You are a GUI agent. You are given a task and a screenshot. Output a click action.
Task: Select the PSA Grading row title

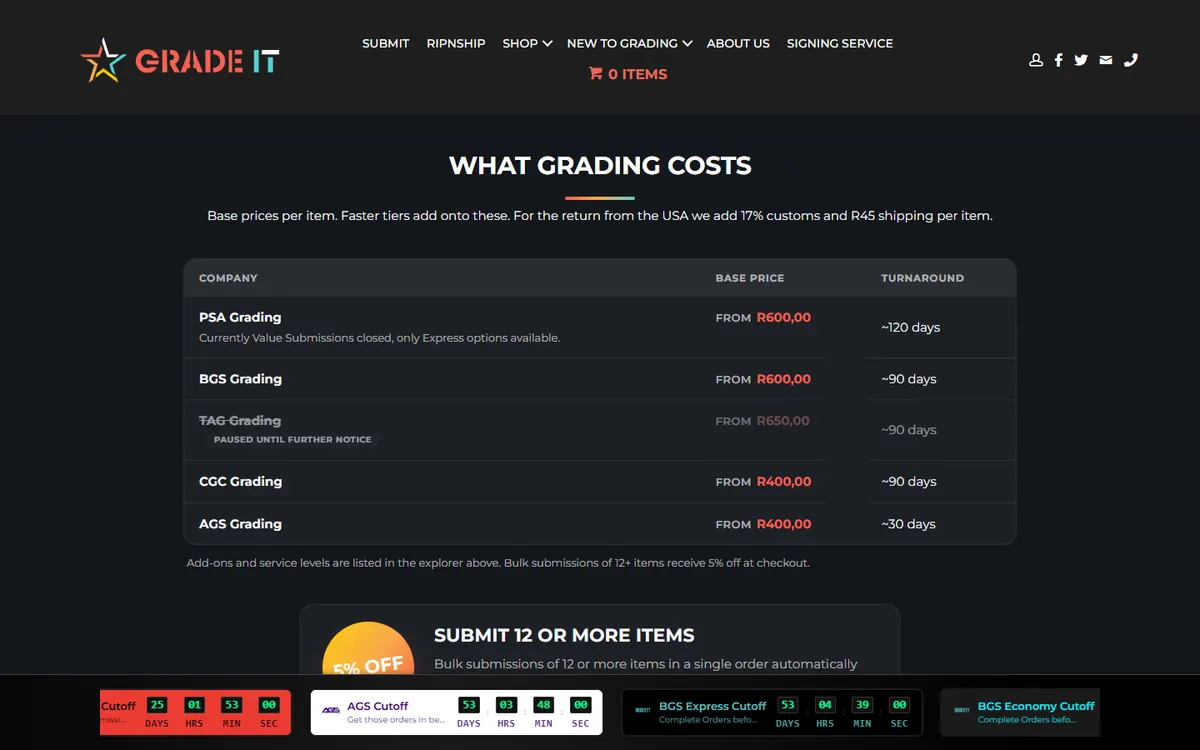[x=240, y=318]
